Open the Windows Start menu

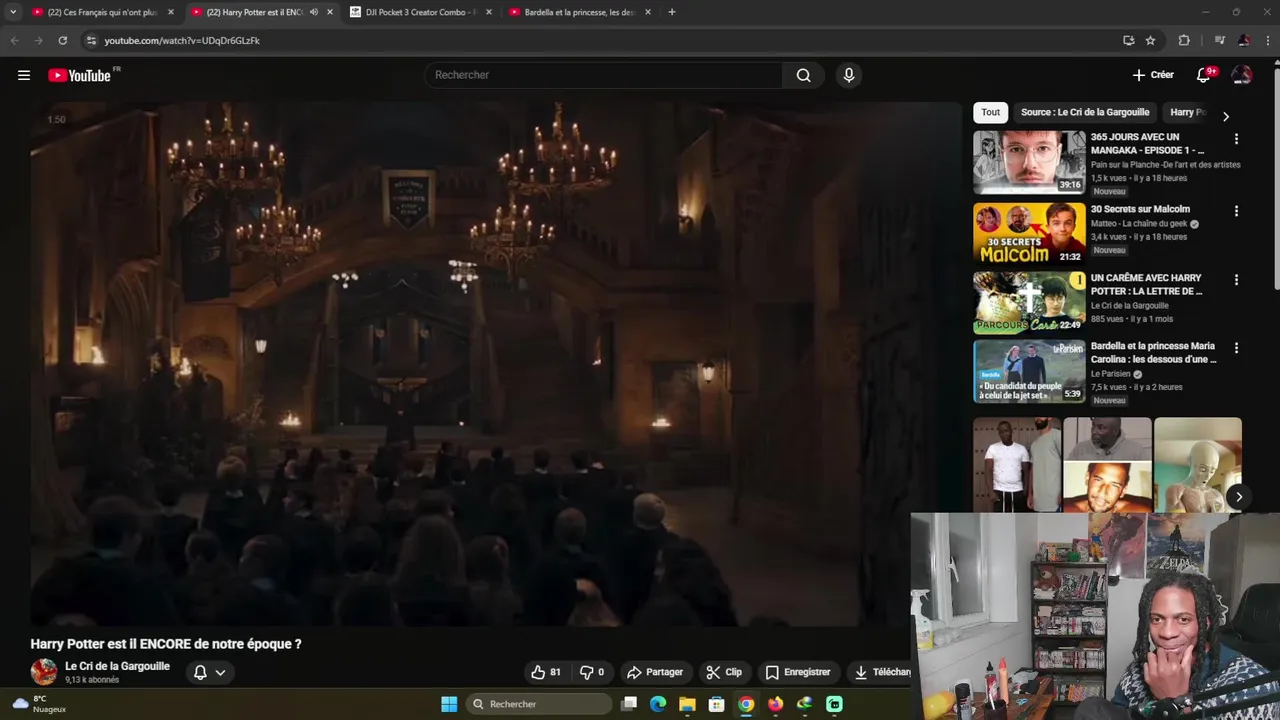[449, 704]
